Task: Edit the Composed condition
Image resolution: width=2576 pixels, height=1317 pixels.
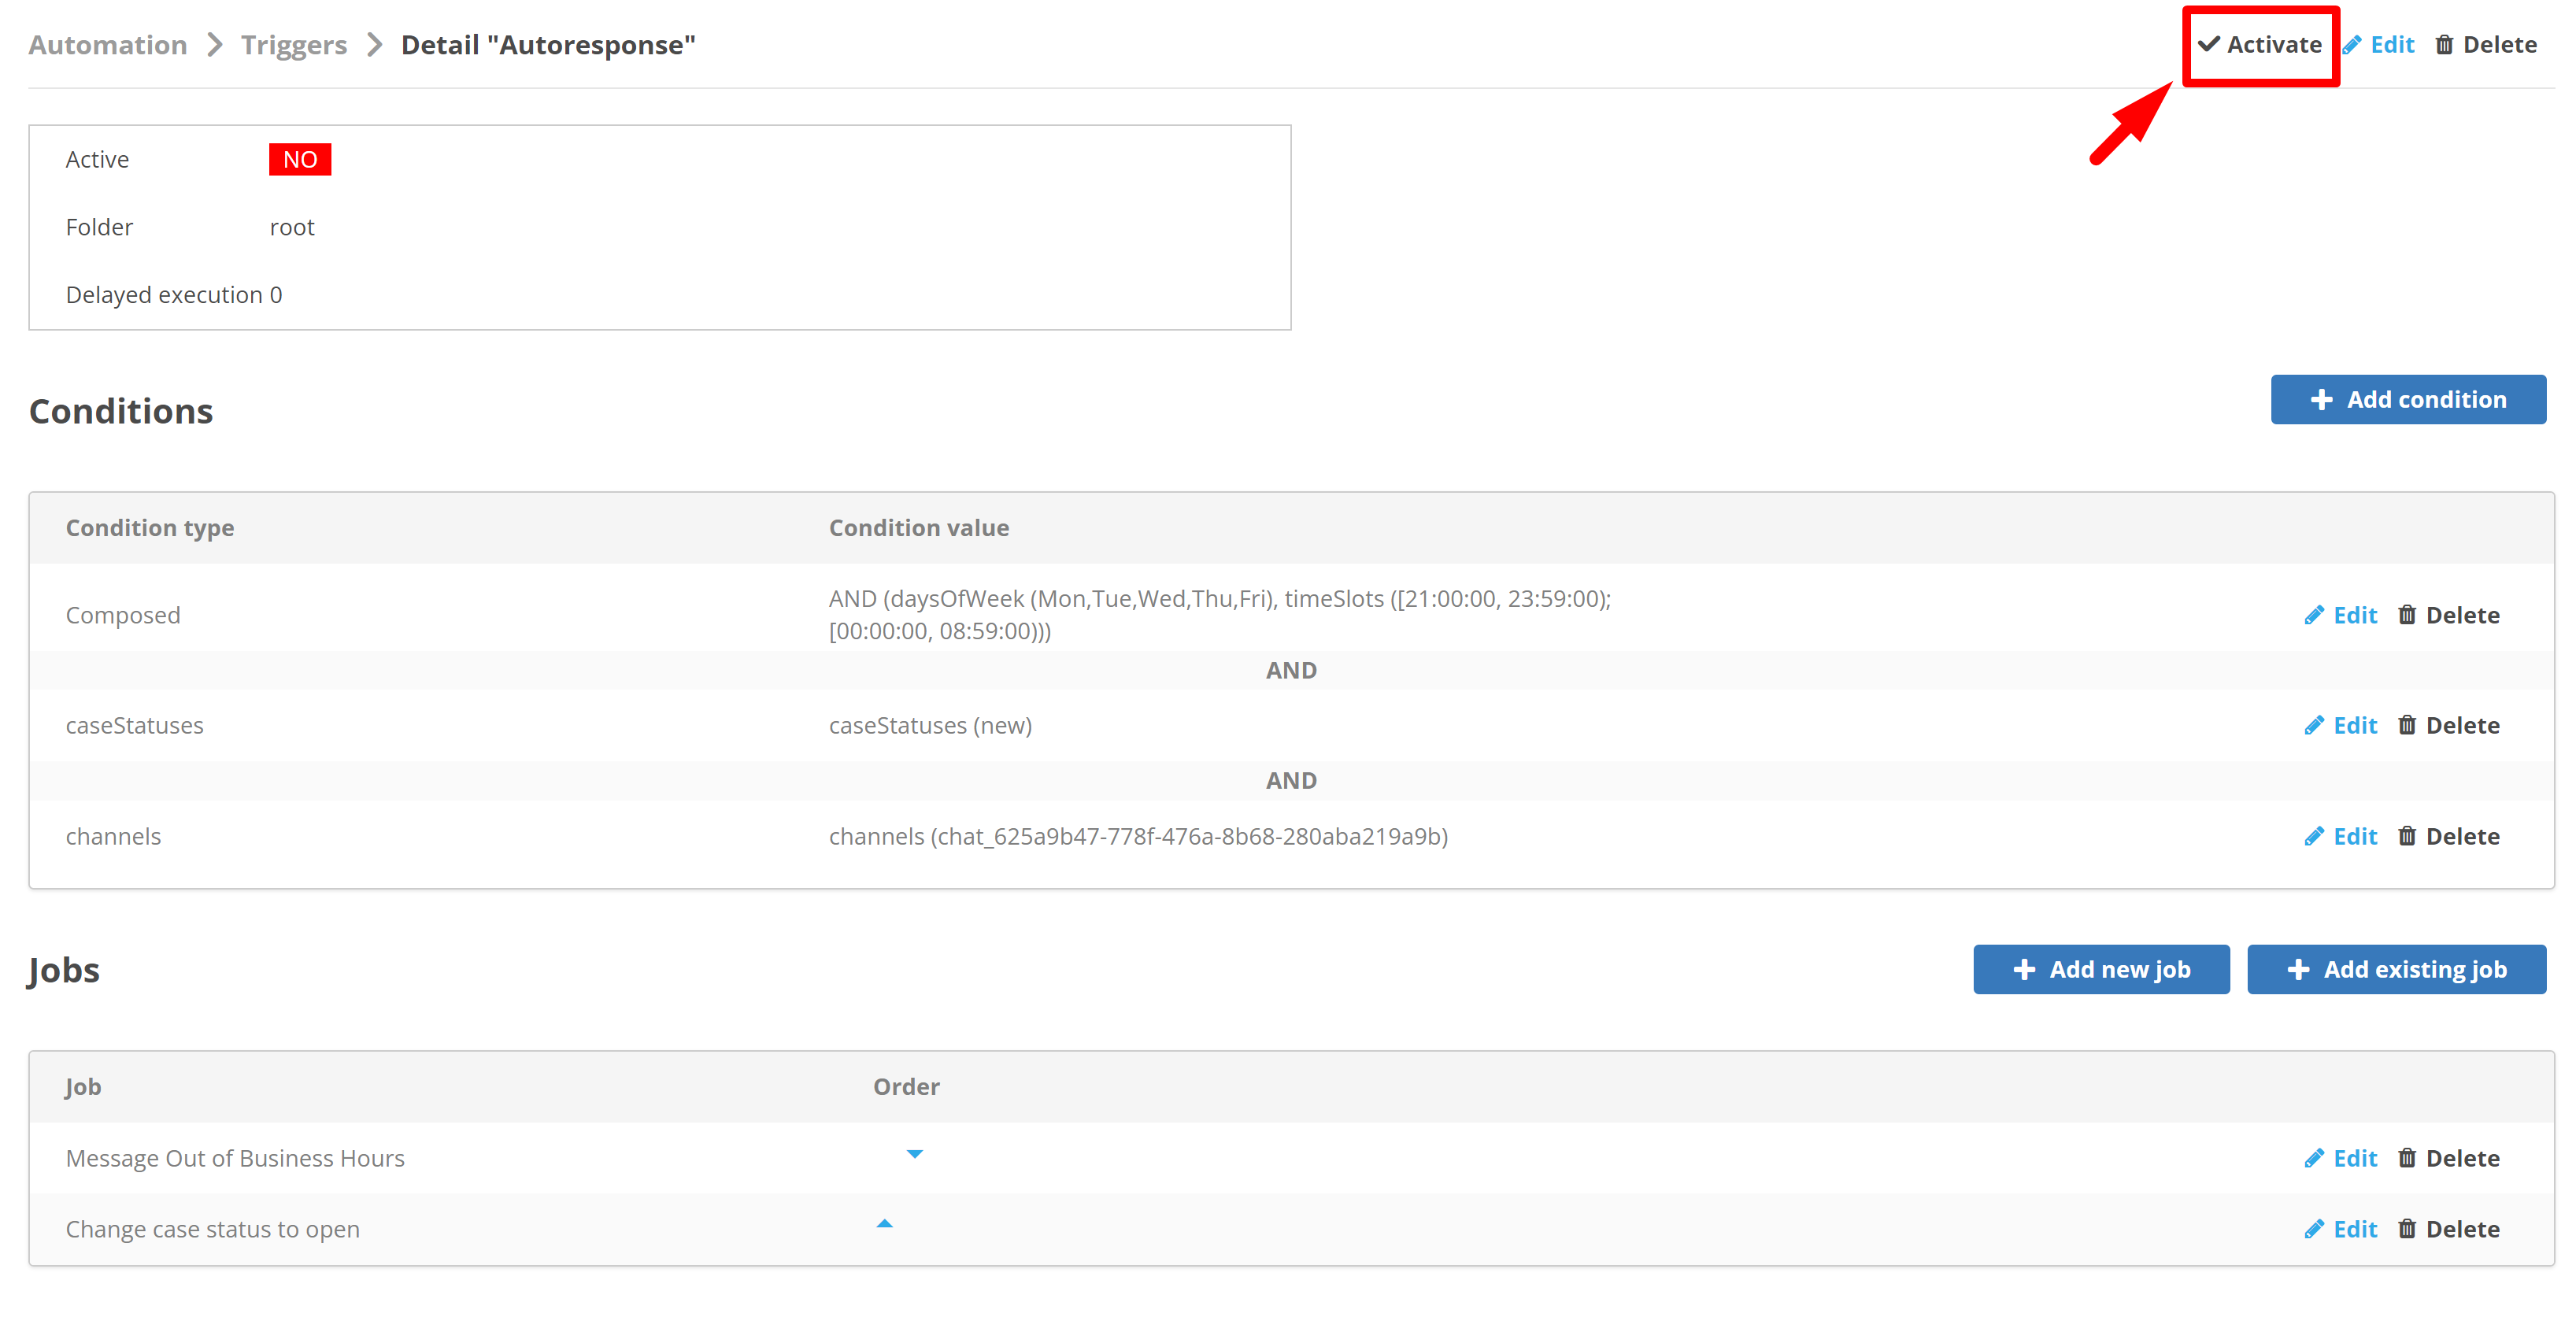Action: [2340, 615]
